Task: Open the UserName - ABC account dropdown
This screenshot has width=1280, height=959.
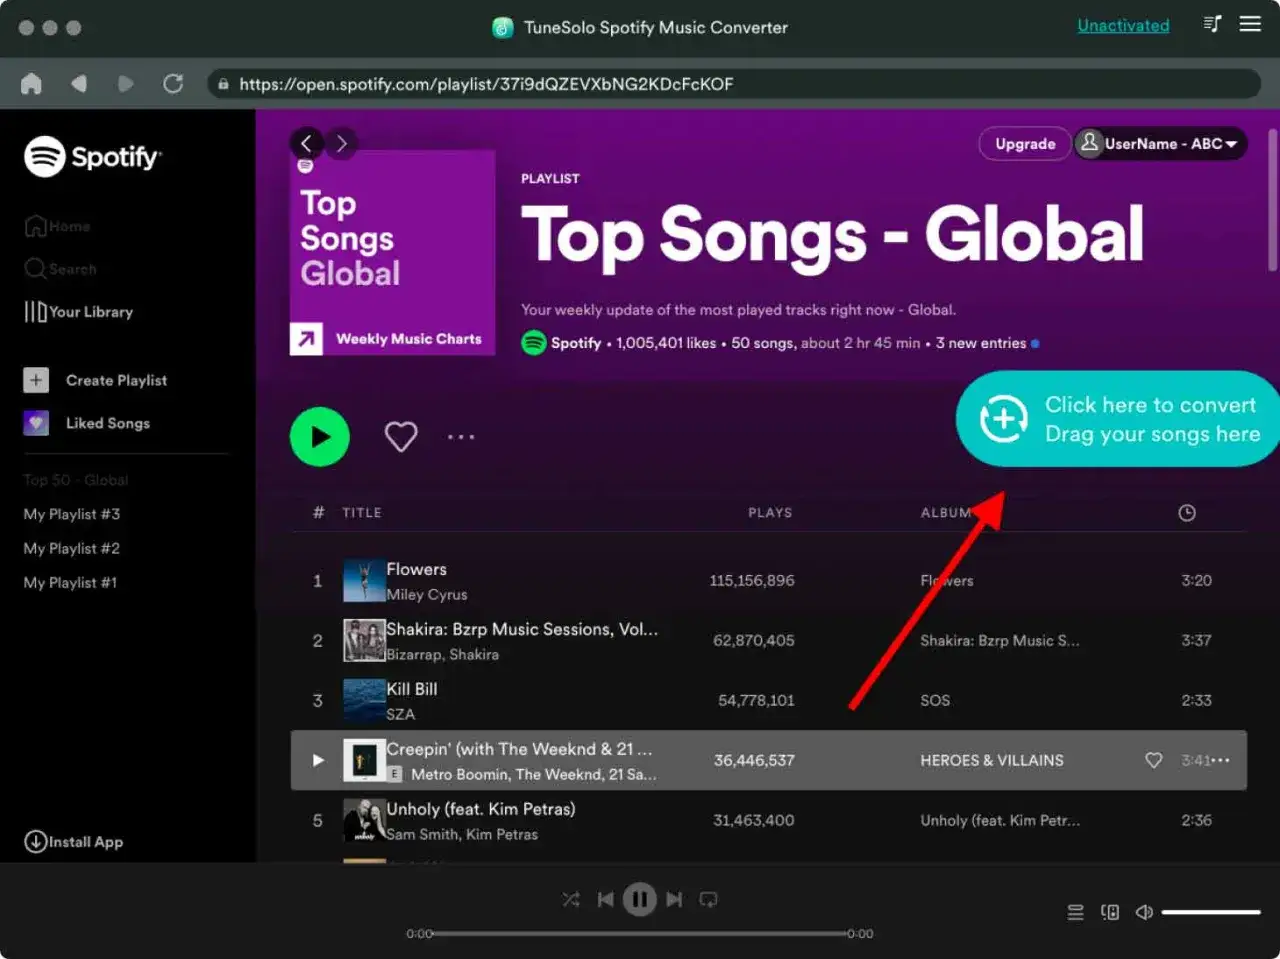Action: click(x=1160, y=143)
